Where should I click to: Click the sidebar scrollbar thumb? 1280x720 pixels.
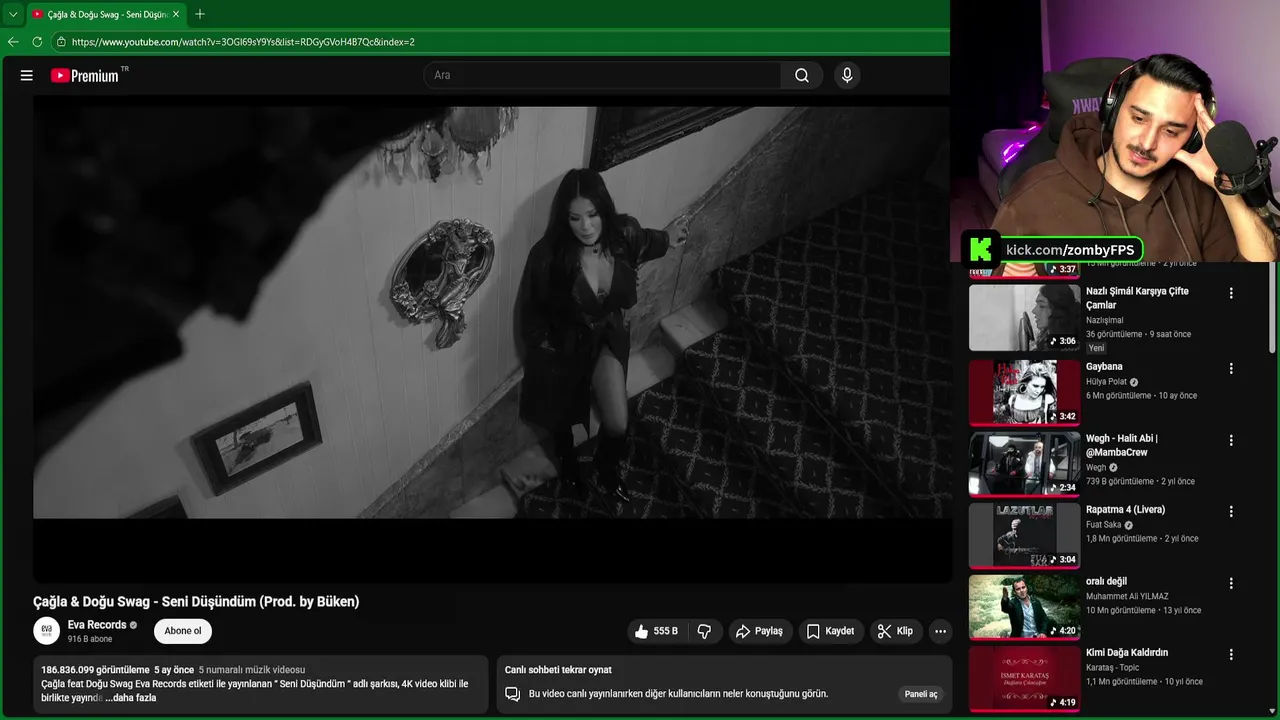[x=1273, y=308]
